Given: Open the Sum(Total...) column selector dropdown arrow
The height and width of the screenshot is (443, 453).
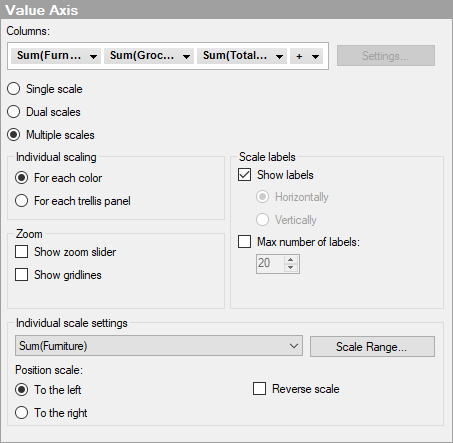Looking at the screenshot, I should pos(279,56).
